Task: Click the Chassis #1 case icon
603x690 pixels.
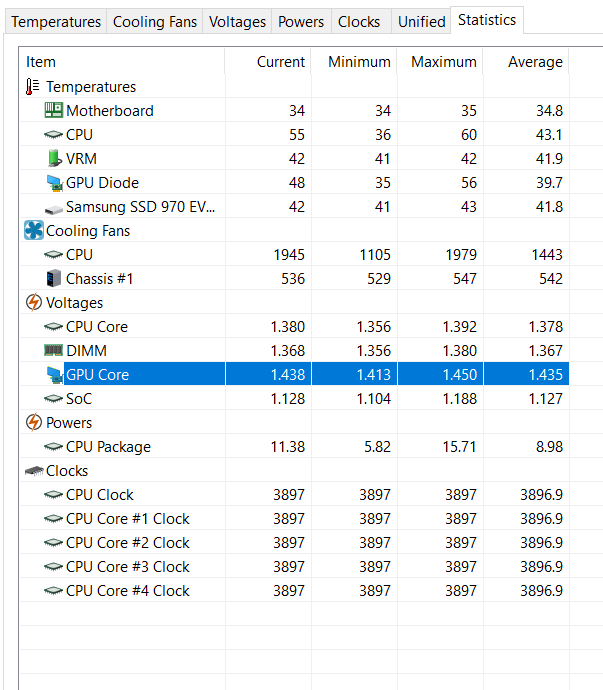Action: tap(53, 279)
